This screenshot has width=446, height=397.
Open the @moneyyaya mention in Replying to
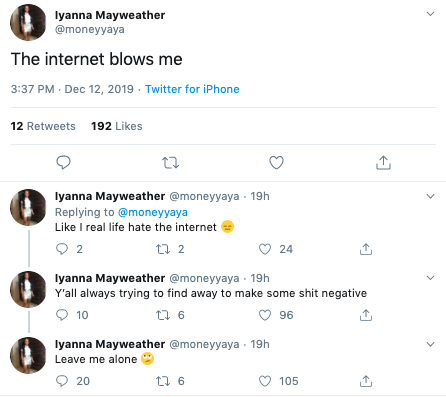click(153, 212)
